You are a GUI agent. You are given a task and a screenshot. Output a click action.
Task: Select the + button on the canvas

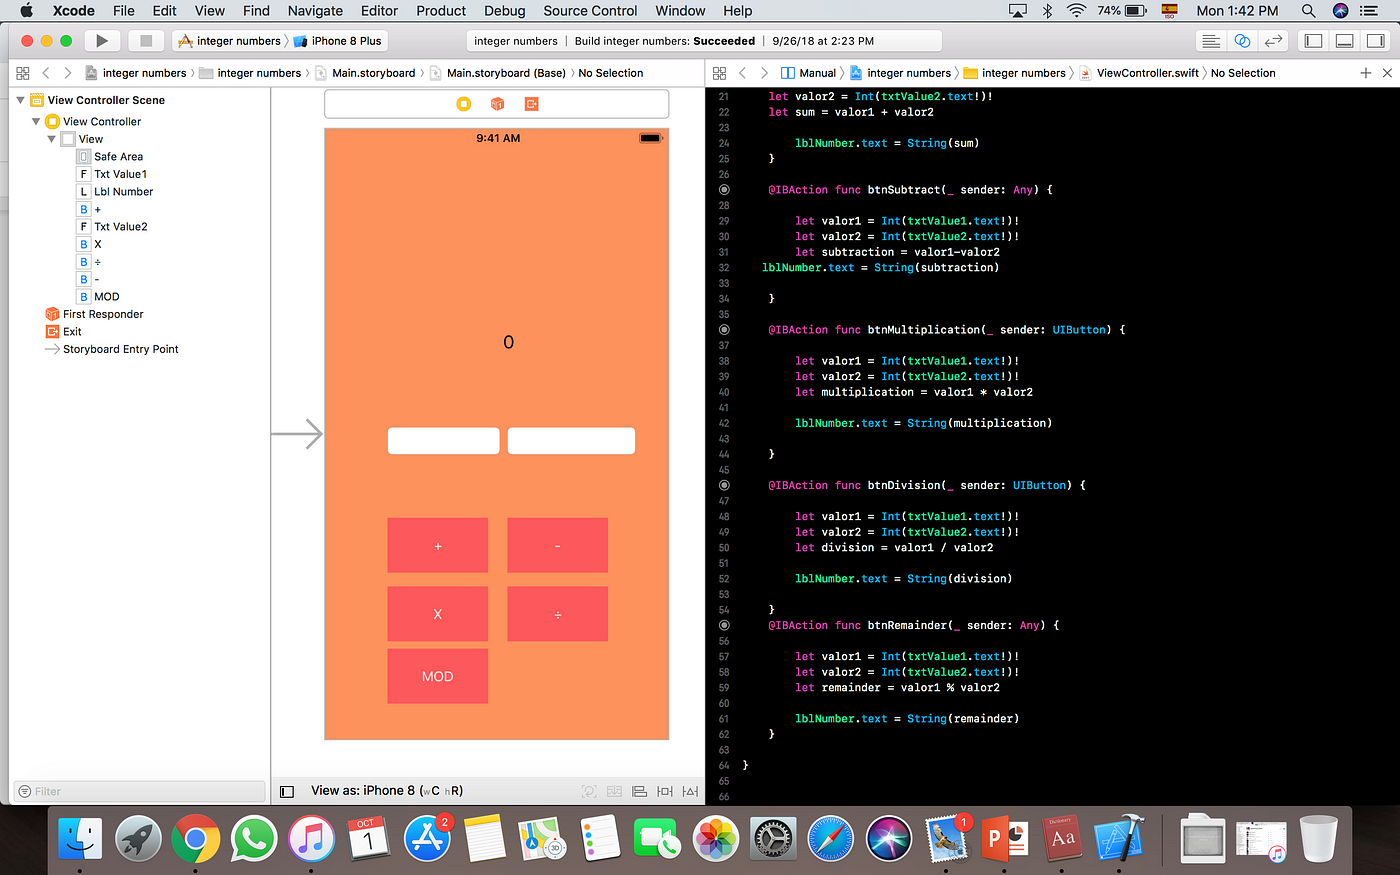point(438,545)
